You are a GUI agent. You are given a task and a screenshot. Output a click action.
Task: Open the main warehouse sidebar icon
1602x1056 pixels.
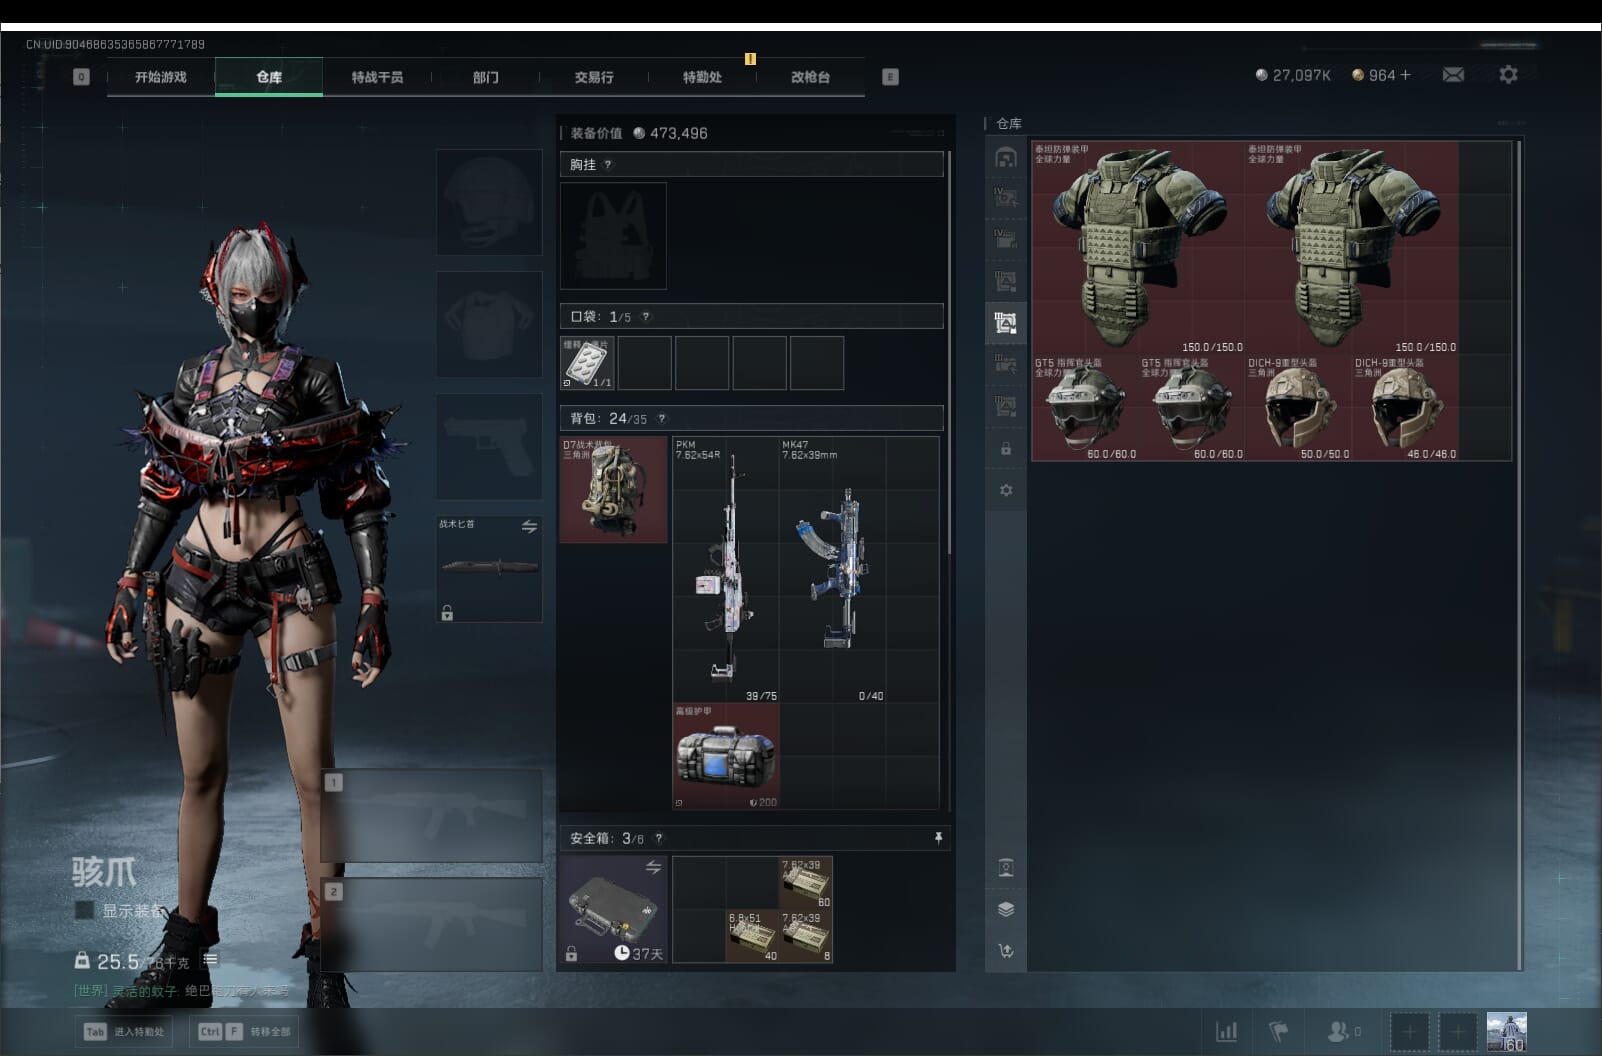1005,158
